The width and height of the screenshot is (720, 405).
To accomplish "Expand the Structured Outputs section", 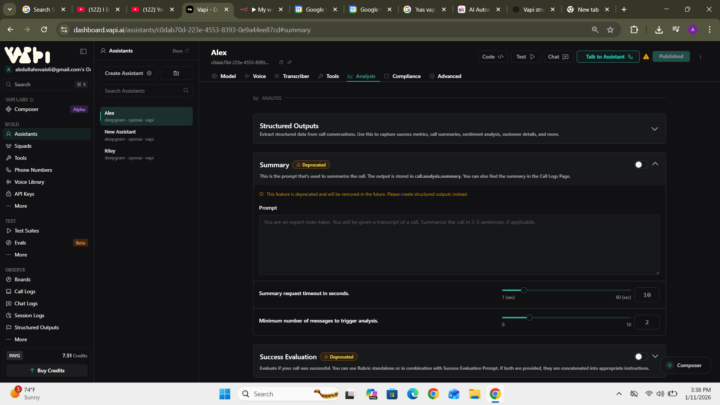I will tap(654, 129).
